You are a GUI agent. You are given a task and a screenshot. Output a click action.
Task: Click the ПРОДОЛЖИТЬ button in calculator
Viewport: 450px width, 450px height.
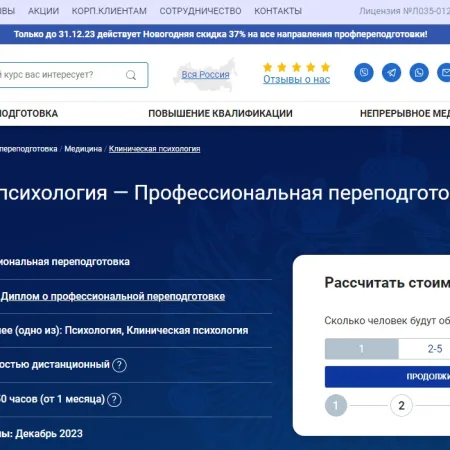[x=387, y=377]
